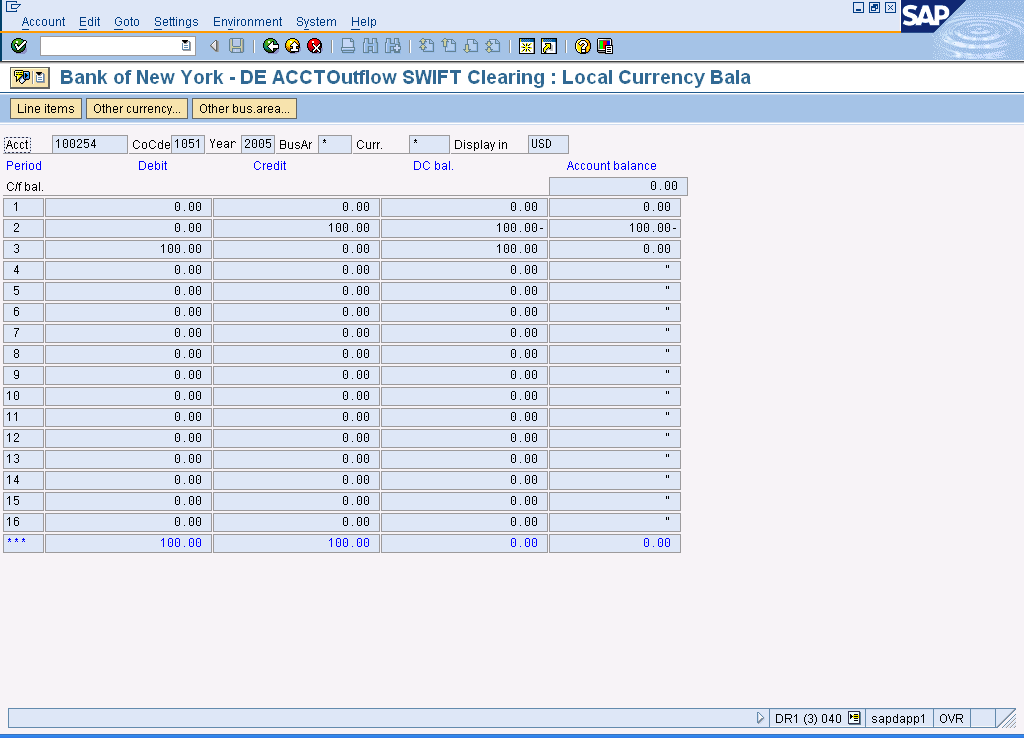Click the green checkmark Enter icon

19,46
